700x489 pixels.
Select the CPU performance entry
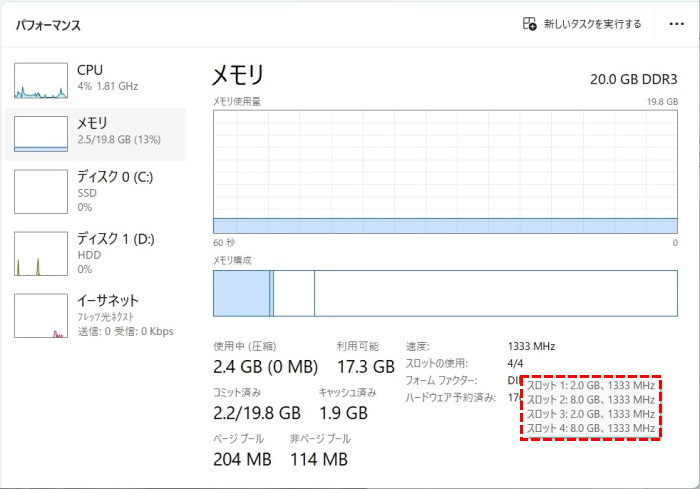(x=96, y=80)
